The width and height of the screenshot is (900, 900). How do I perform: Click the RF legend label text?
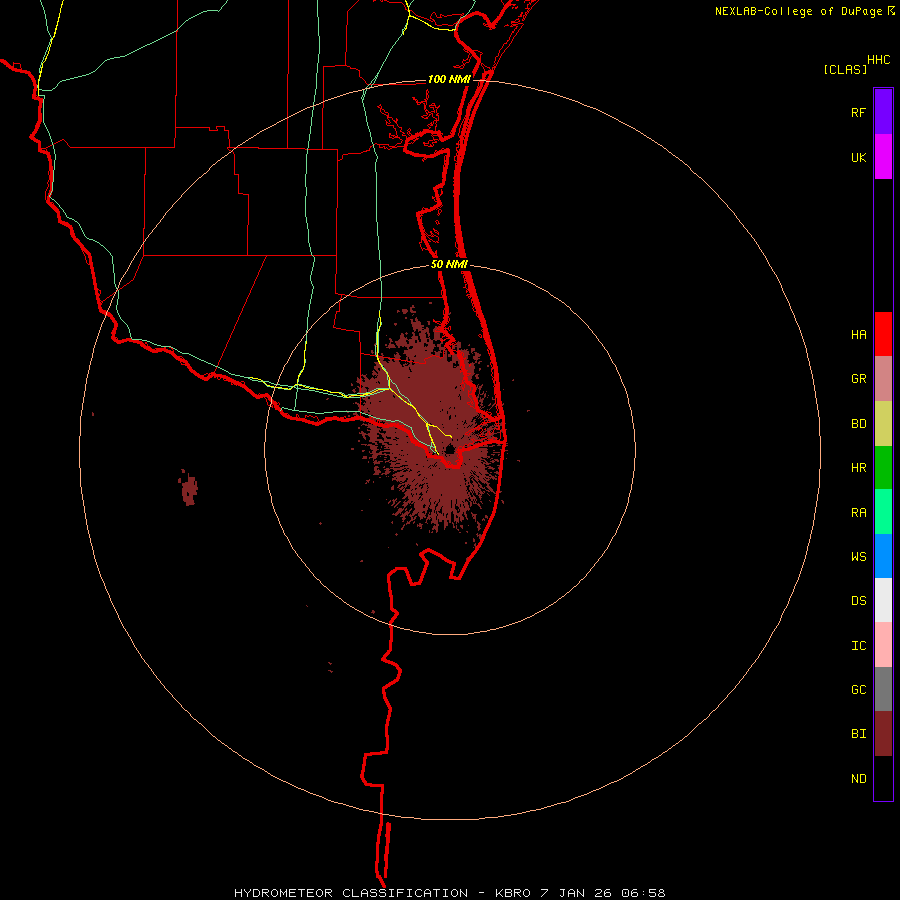coord(858,112)
